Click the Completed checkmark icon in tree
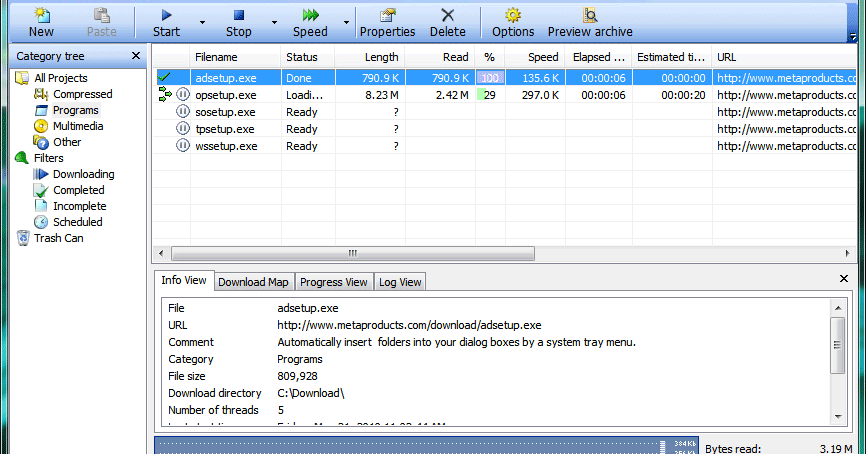 [41, 191]
